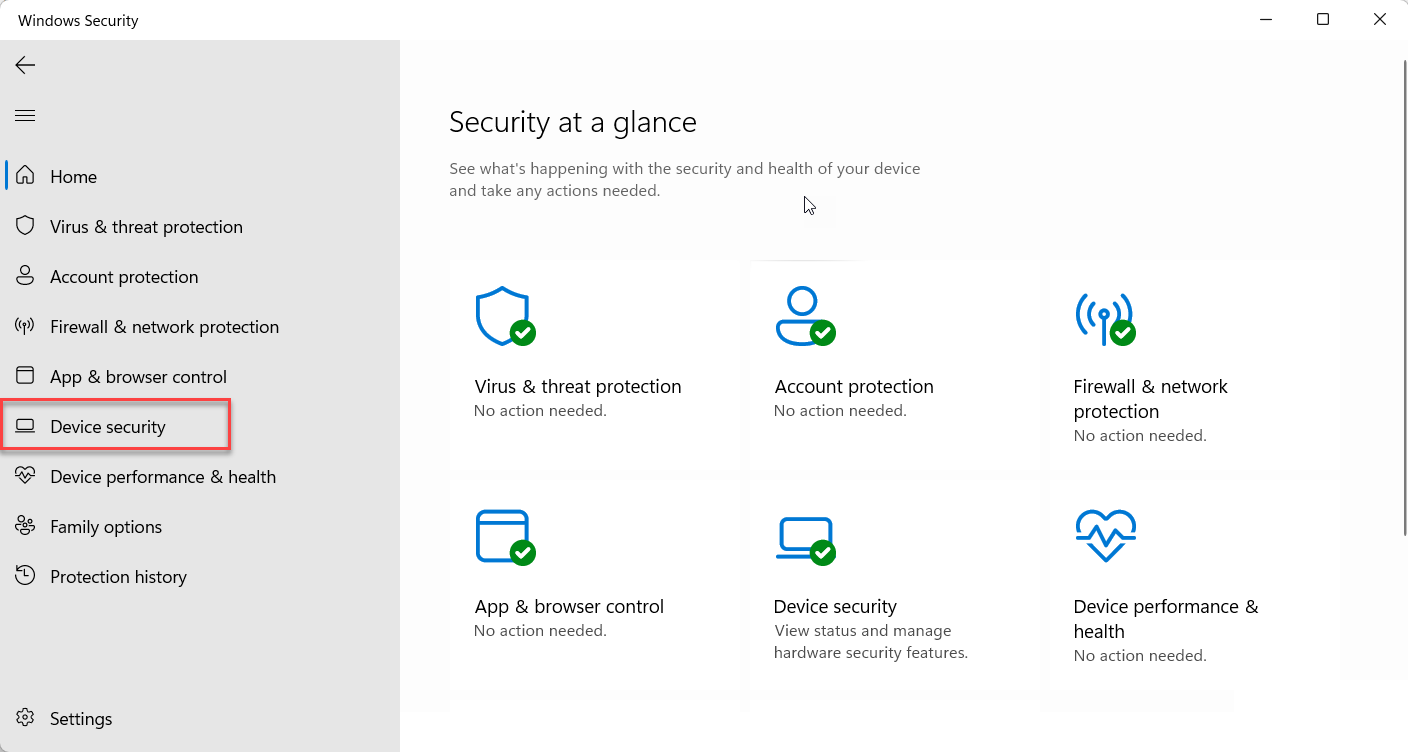The height and width of the screenshot is (753, 1408).
Task: Click the large browser window icon on App card
Action: point(505,537)
